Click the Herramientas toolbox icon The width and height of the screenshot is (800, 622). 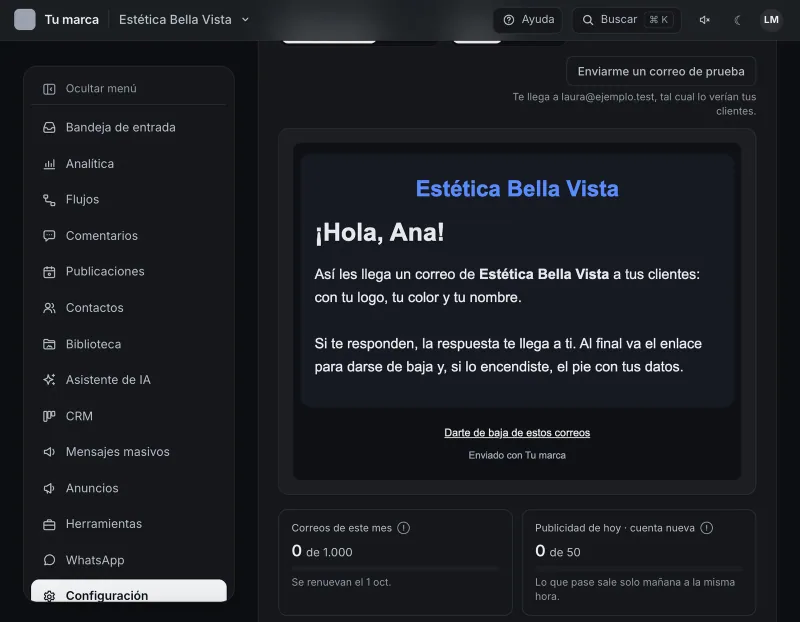[49, 525]
